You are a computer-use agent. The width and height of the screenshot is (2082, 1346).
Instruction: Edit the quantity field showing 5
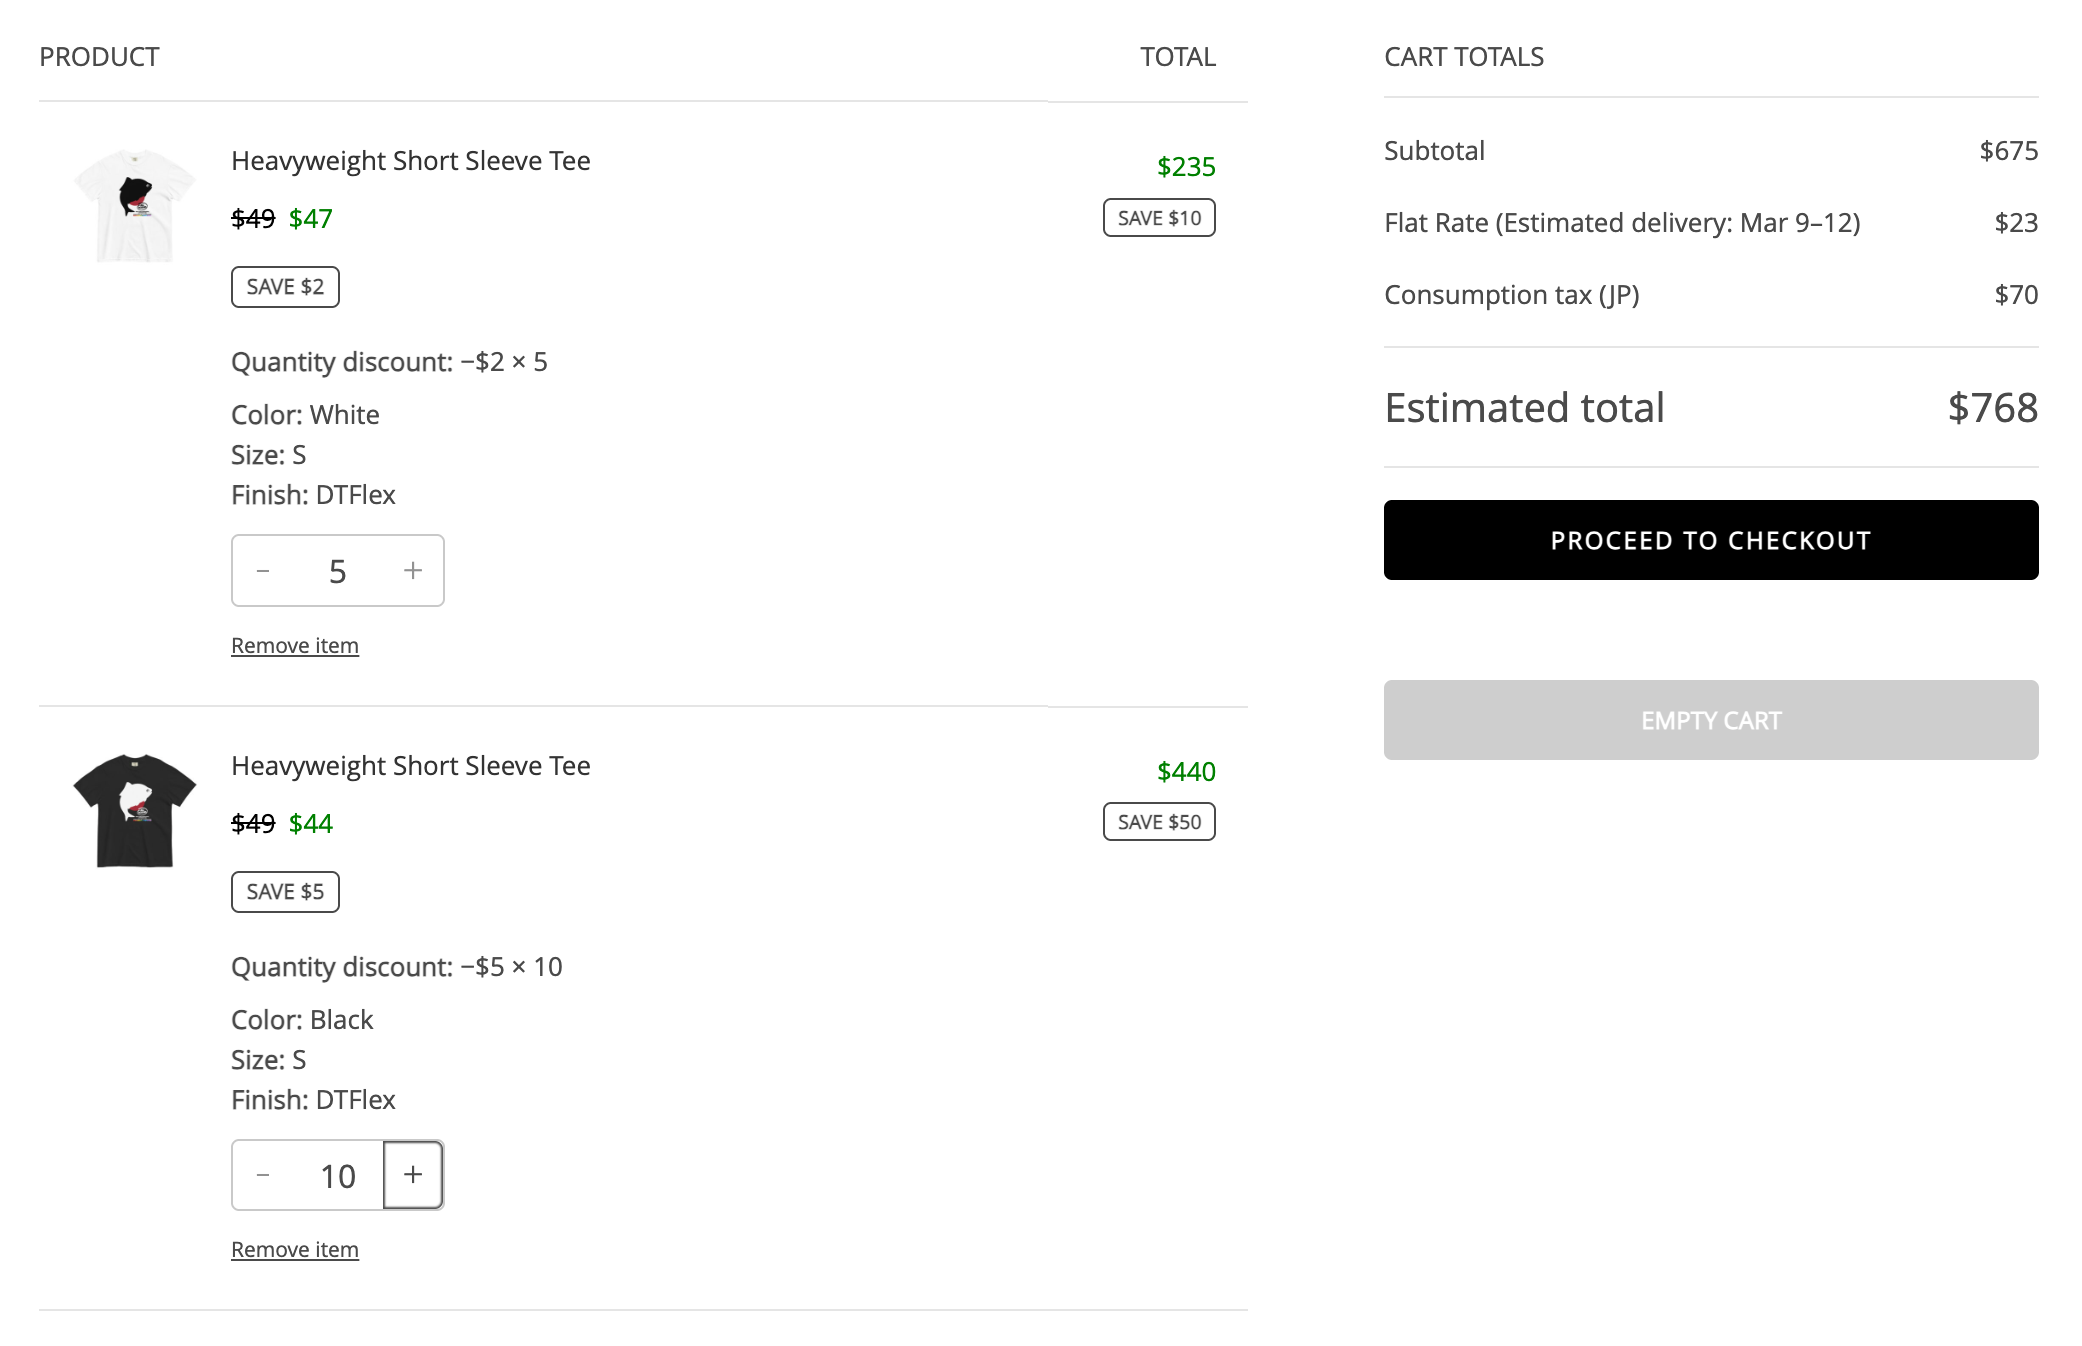click(x=338, y=571)
